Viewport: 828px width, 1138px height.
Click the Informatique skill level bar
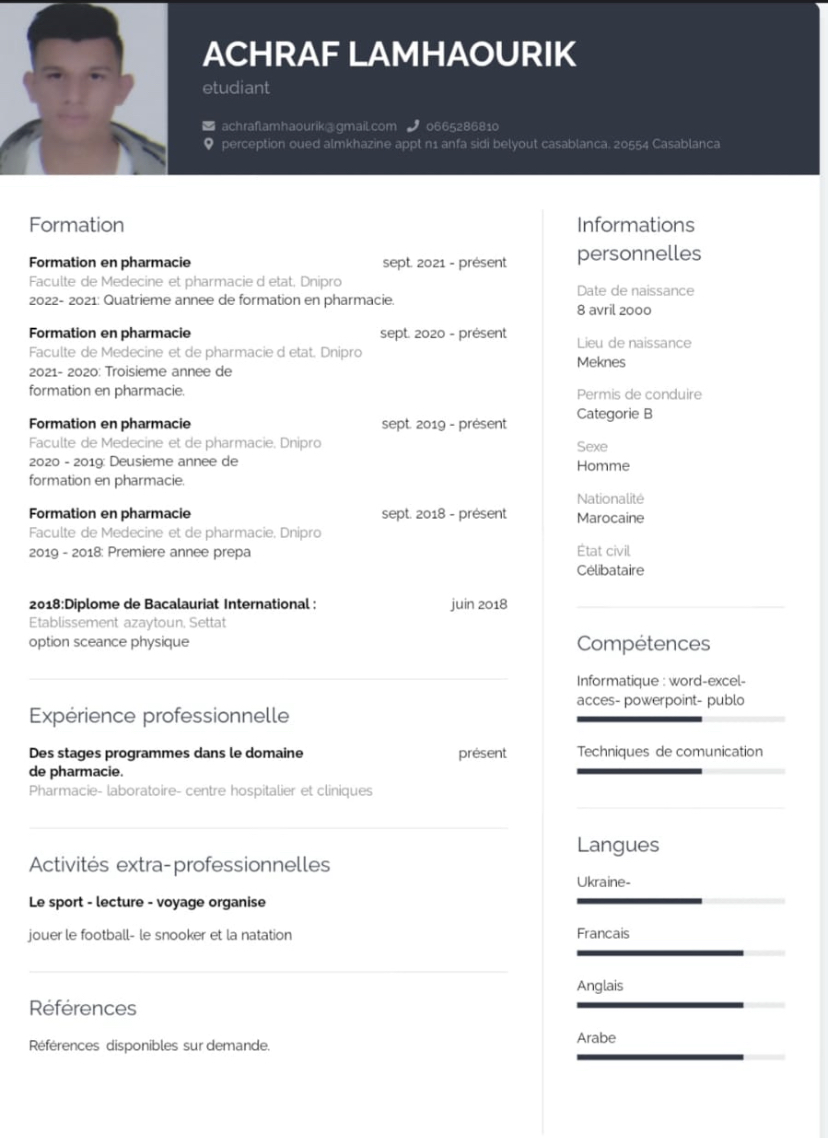(681, 719)
